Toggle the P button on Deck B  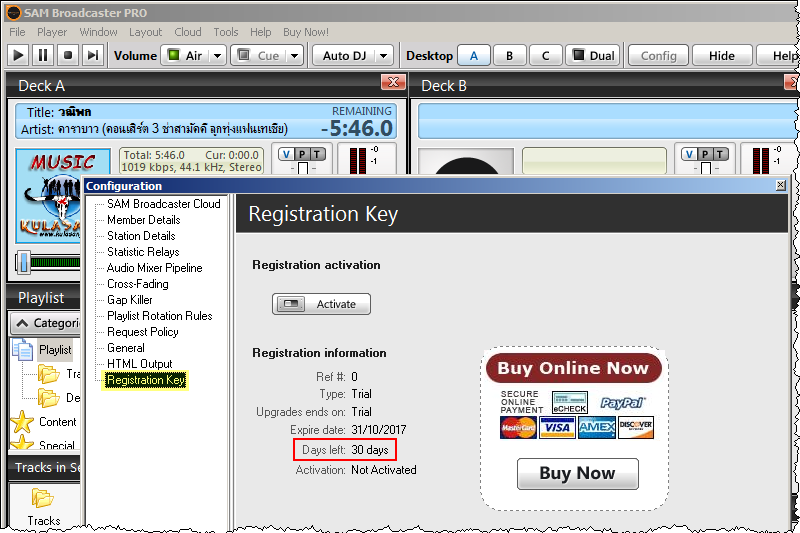point(705,154)
